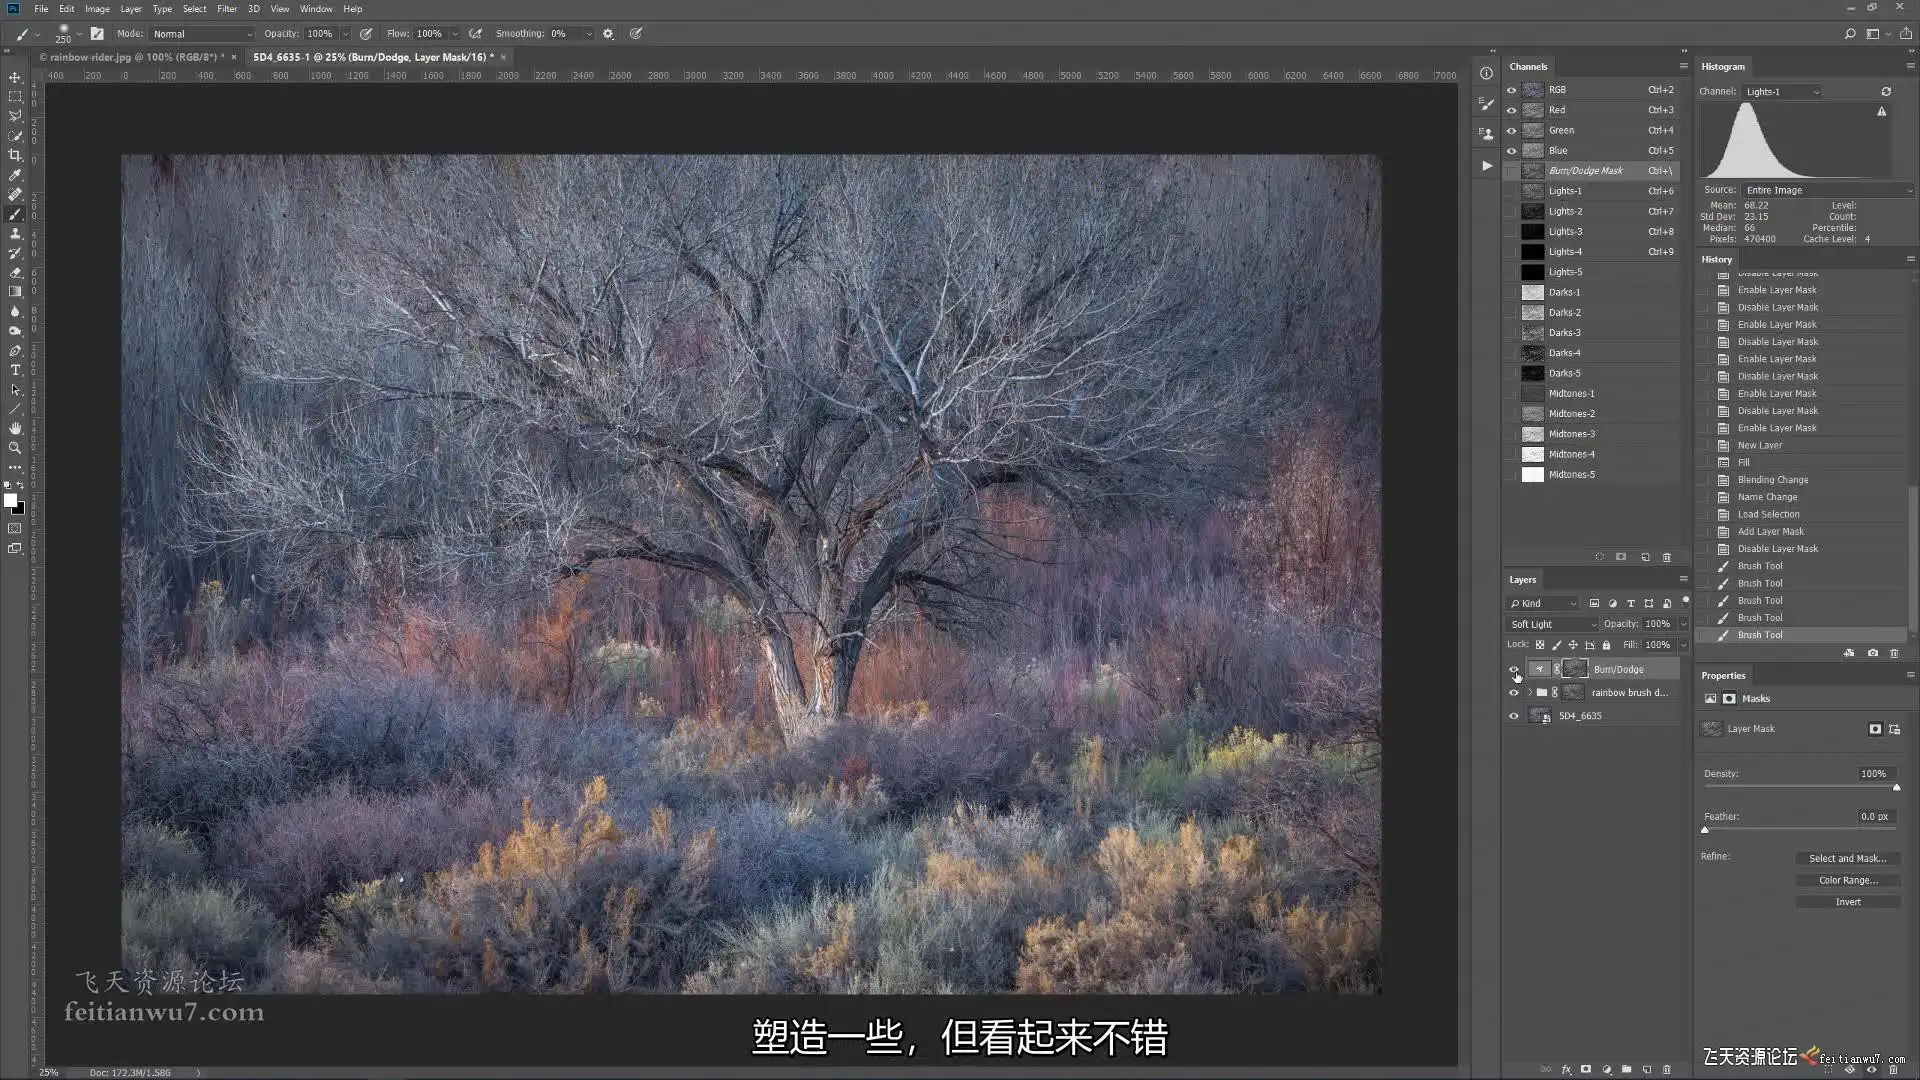
Task: Toggle visibility of rainbow brush group
Action: [1513, 692]
